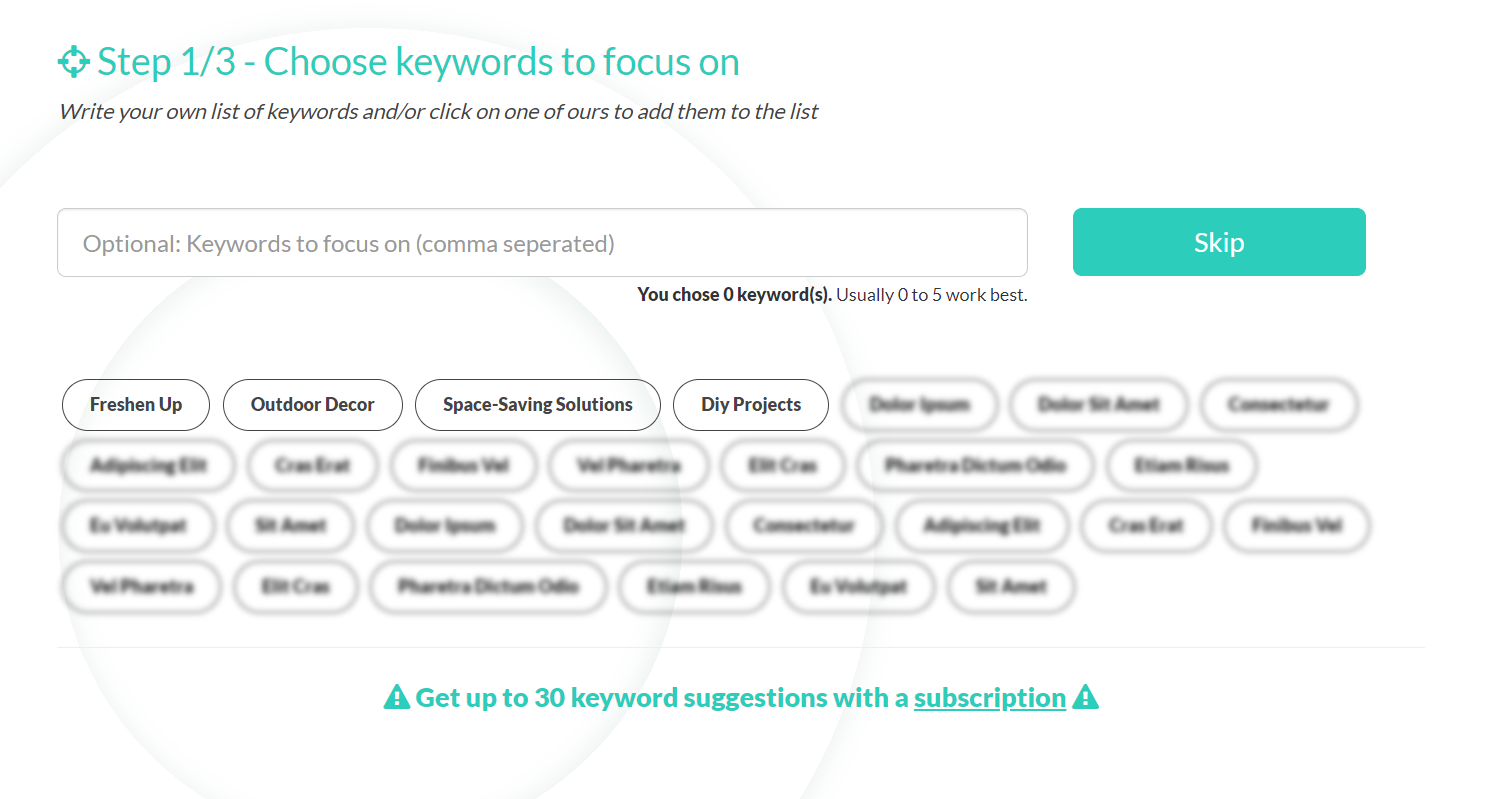Select the blurred Etiam Risus chip in second row
Image resolution: width=1501 pixels, height=799 pixels.
(1181, 465)
